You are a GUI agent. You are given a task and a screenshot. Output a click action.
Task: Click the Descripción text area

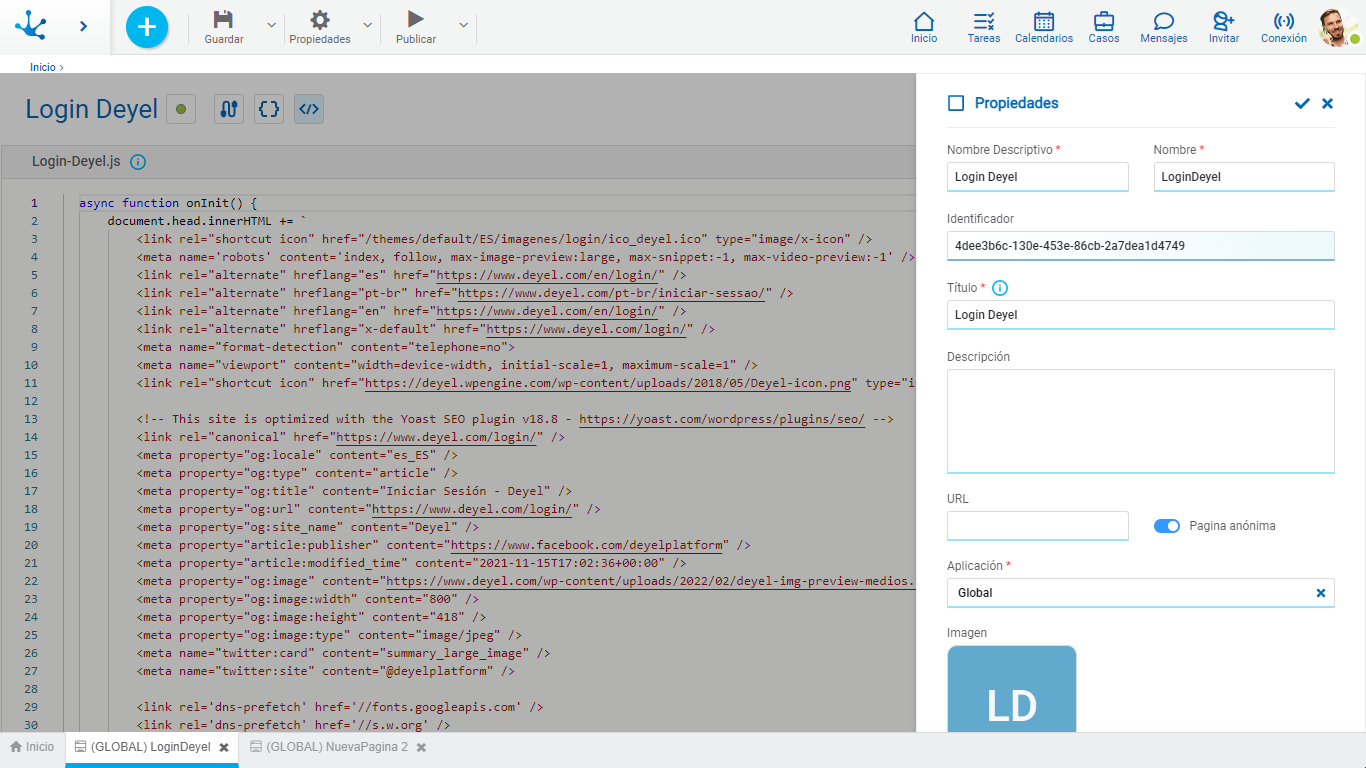point(1141,421)
